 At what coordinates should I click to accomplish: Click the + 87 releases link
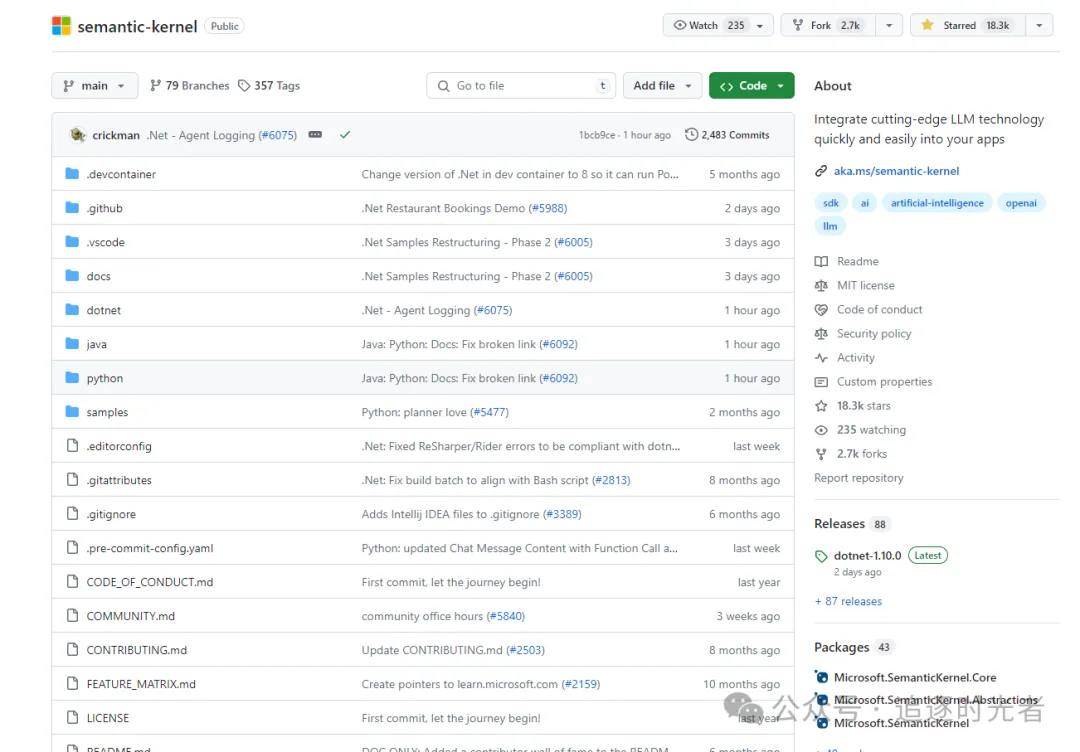pos(848,601)
